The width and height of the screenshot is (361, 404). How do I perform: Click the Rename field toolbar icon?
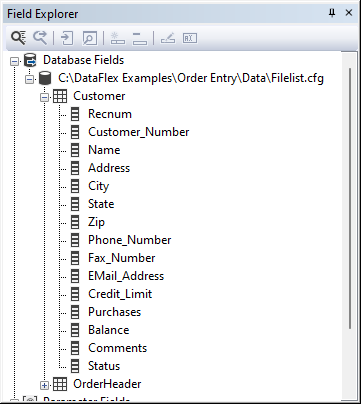tap(190, 38)
